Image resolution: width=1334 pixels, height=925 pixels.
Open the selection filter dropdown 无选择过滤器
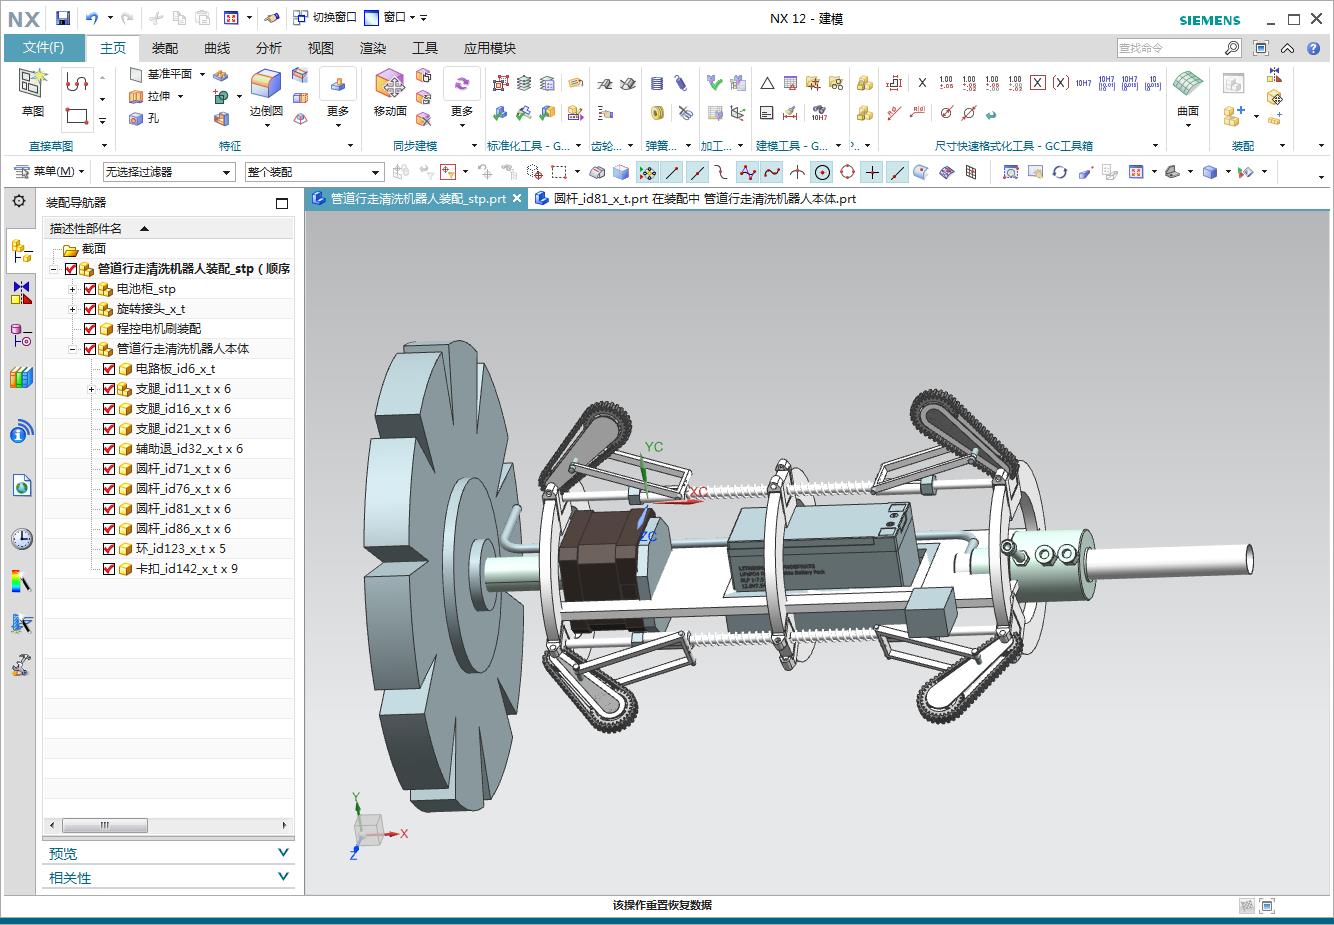click(169, 172)
